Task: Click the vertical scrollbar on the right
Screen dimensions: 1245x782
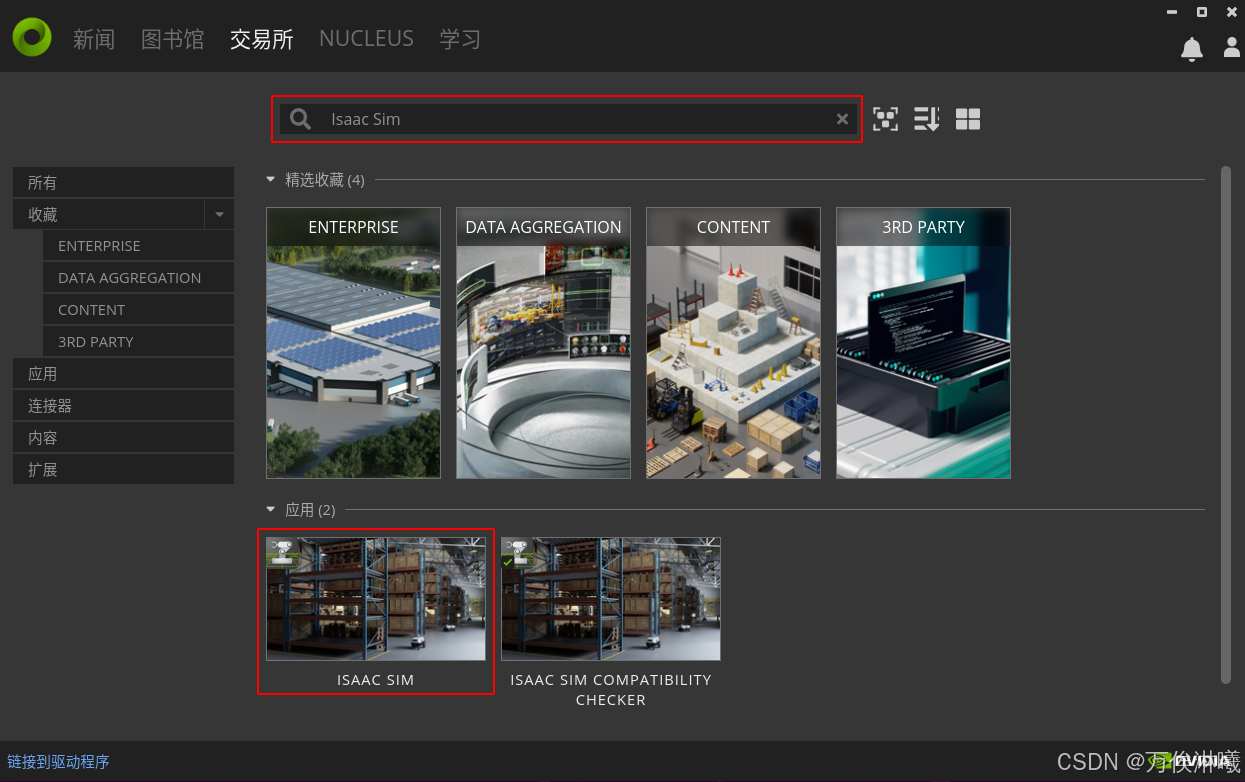Action: tap(1226, 425)
